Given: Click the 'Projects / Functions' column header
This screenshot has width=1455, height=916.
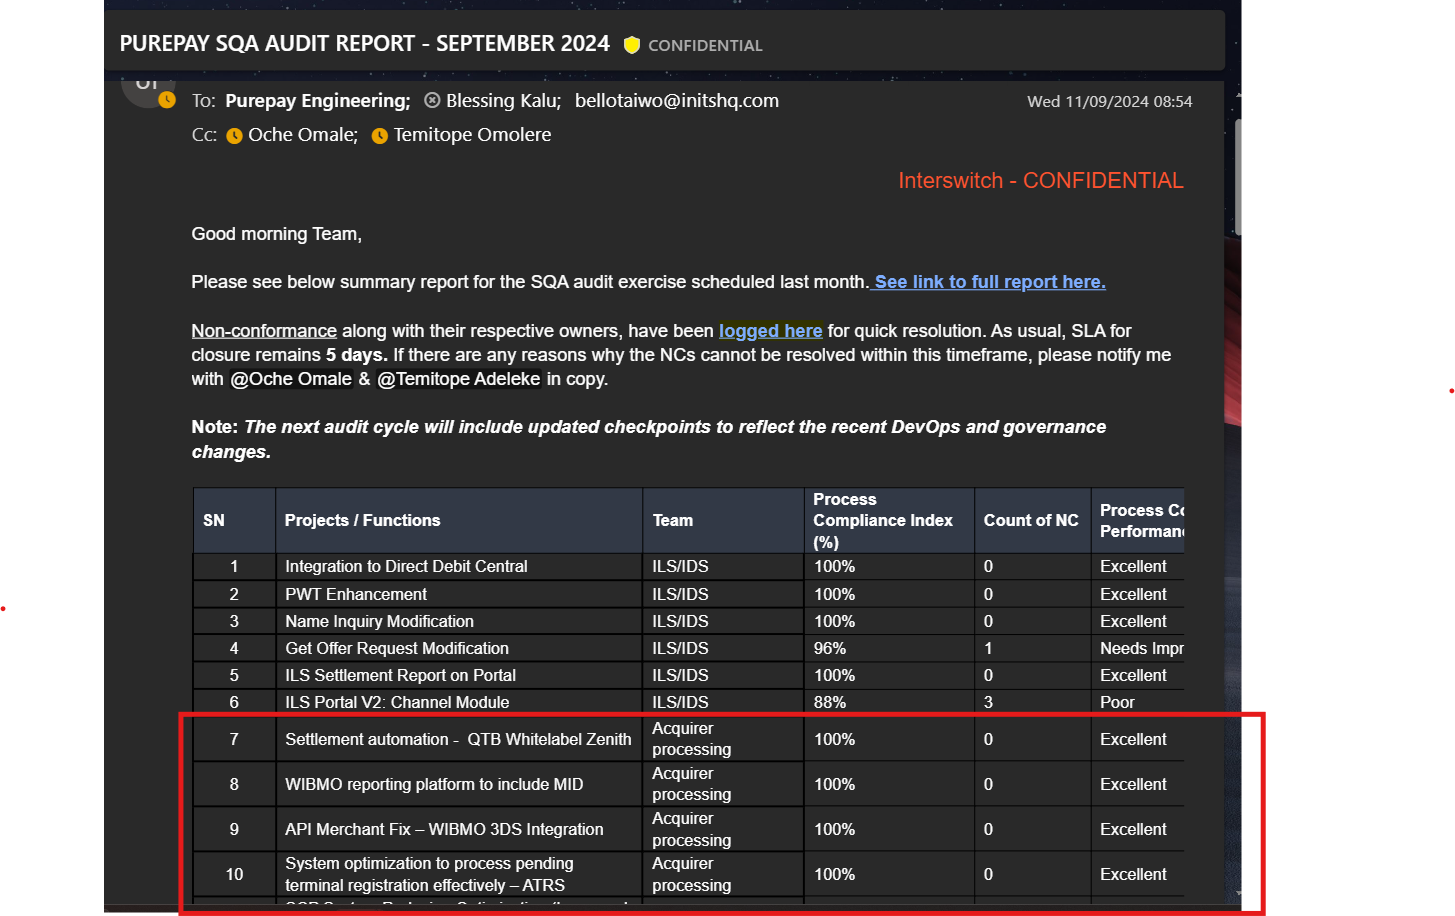Looking at the screenshot, I should tap(362, 520).
